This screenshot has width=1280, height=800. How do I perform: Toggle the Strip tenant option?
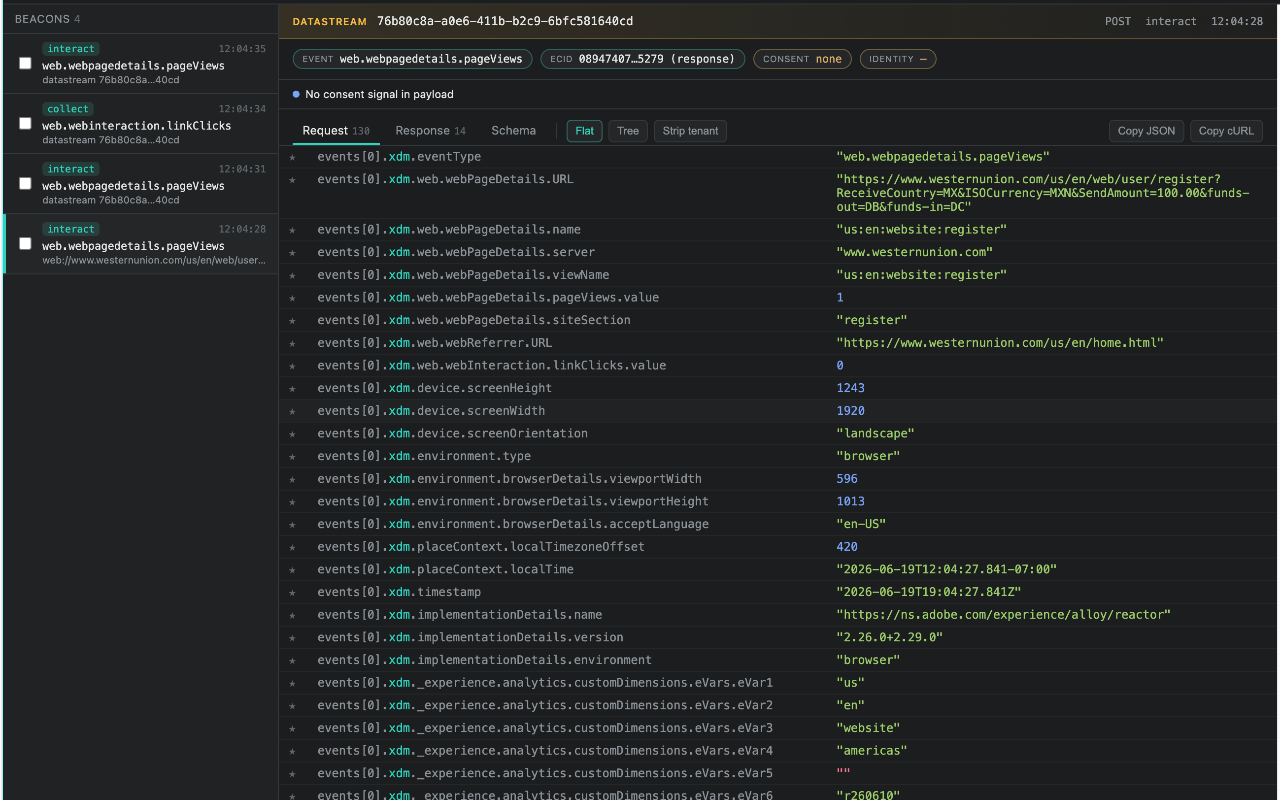pyautogui.click(x=690, y=131)
